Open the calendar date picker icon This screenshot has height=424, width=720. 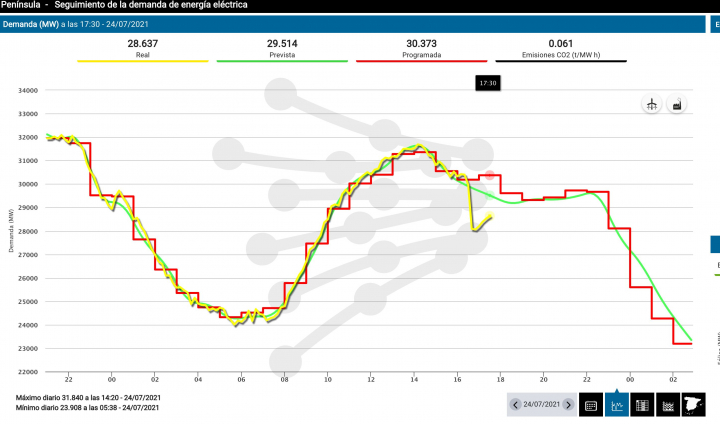591,405
